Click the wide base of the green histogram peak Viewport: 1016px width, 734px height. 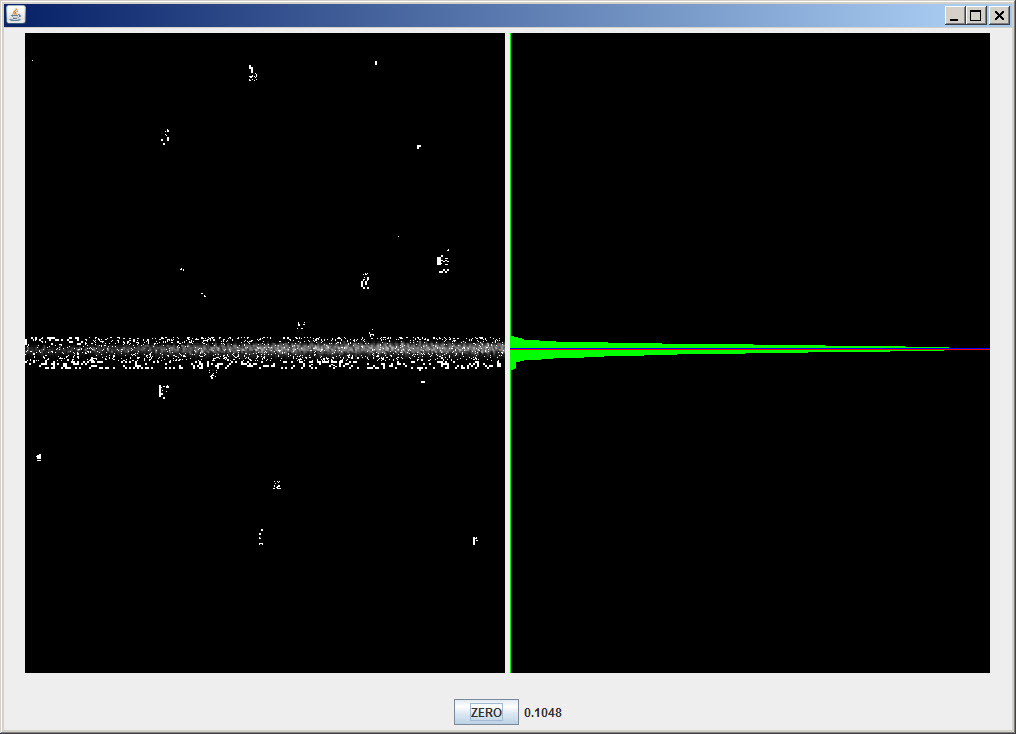pos(530,348)
